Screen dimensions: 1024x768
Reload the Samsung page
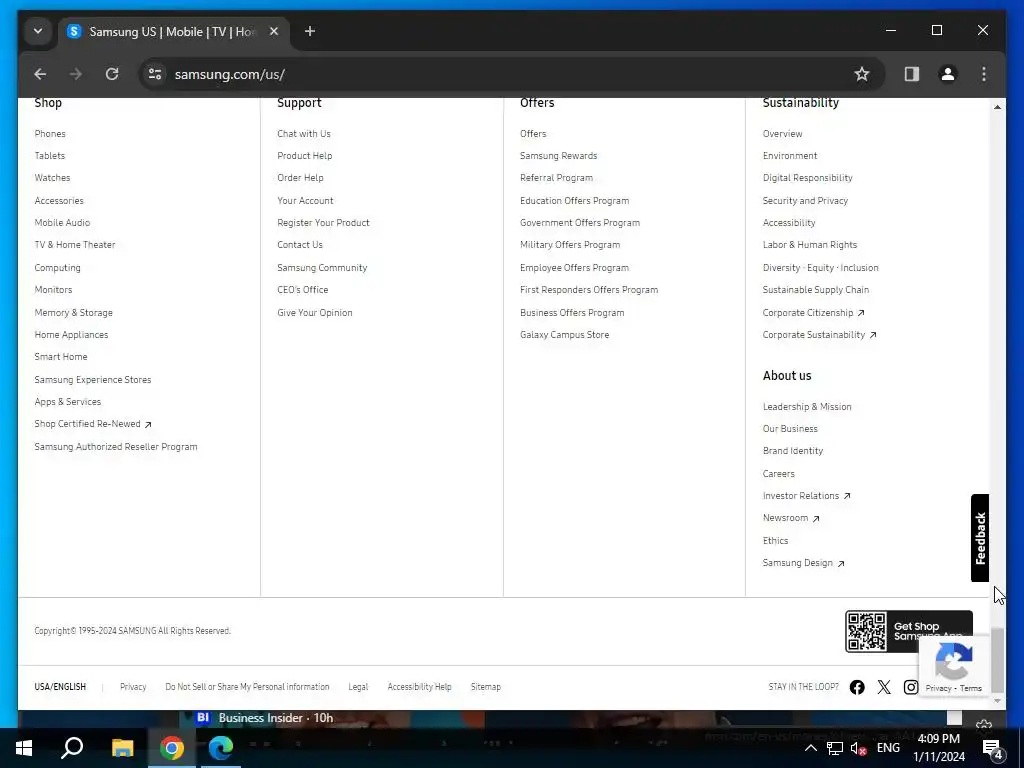click(x=112, y=74)
